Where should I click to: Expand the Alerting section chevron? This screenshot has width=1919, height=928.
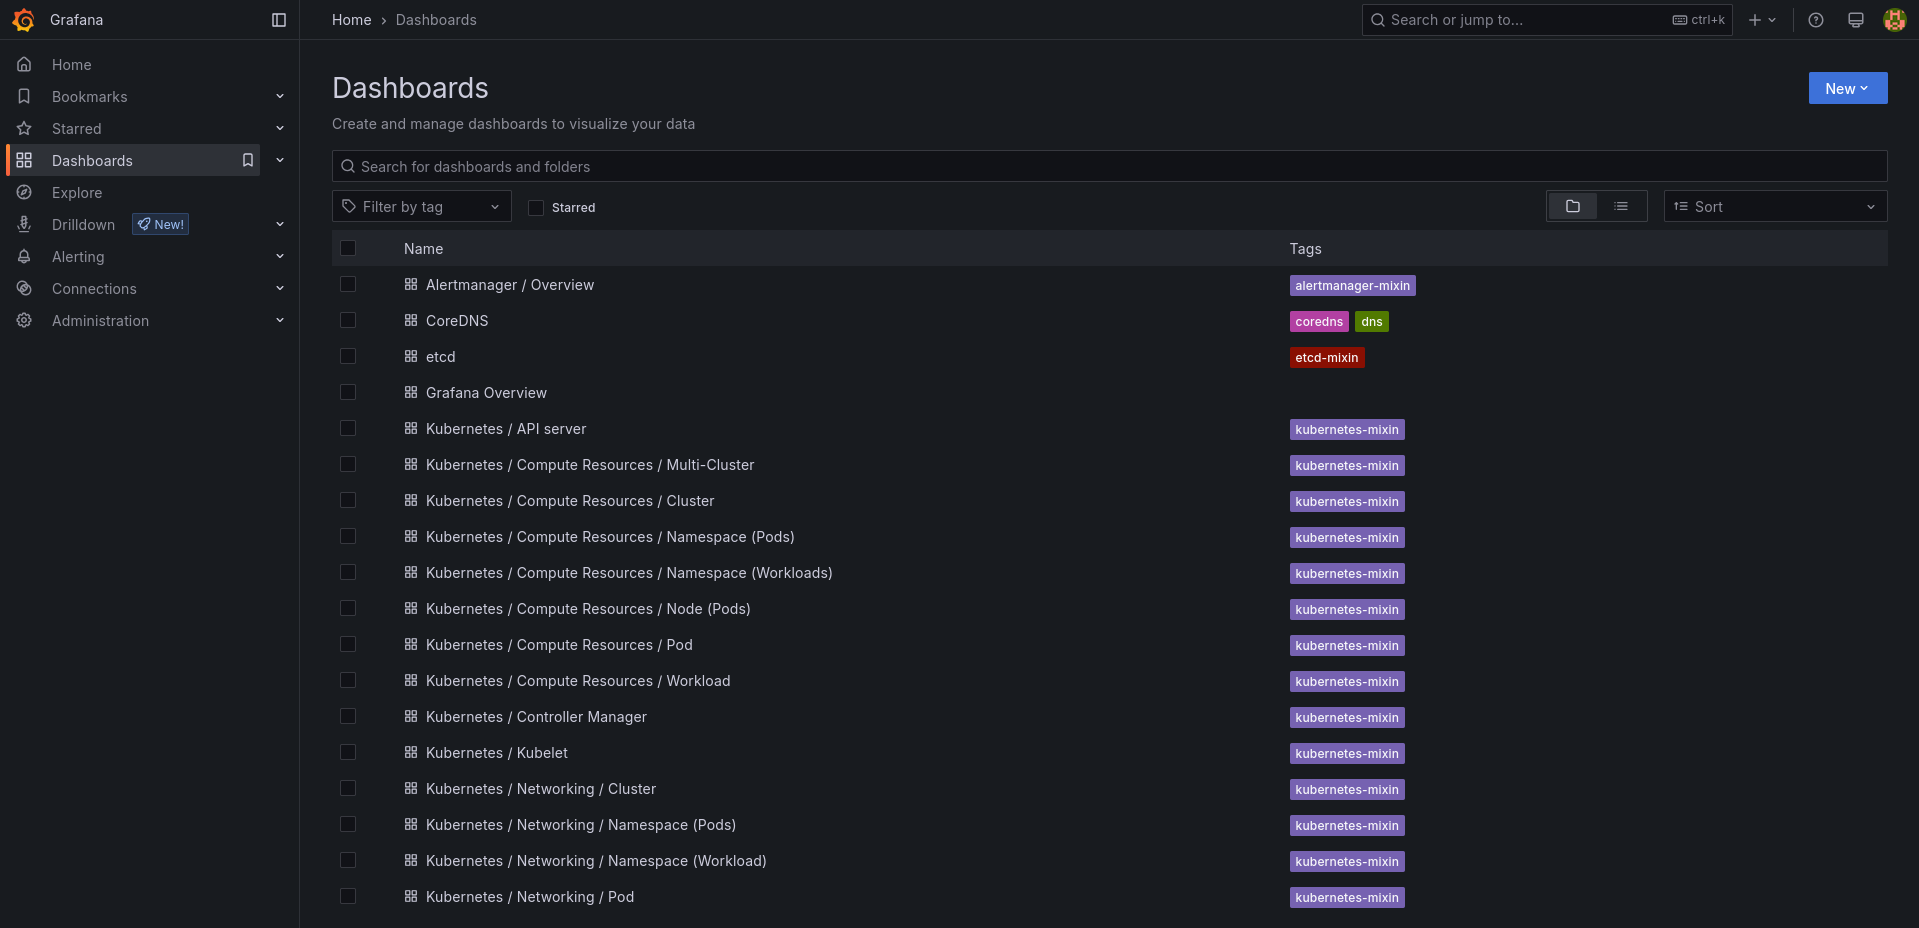(x=280, y=256)
